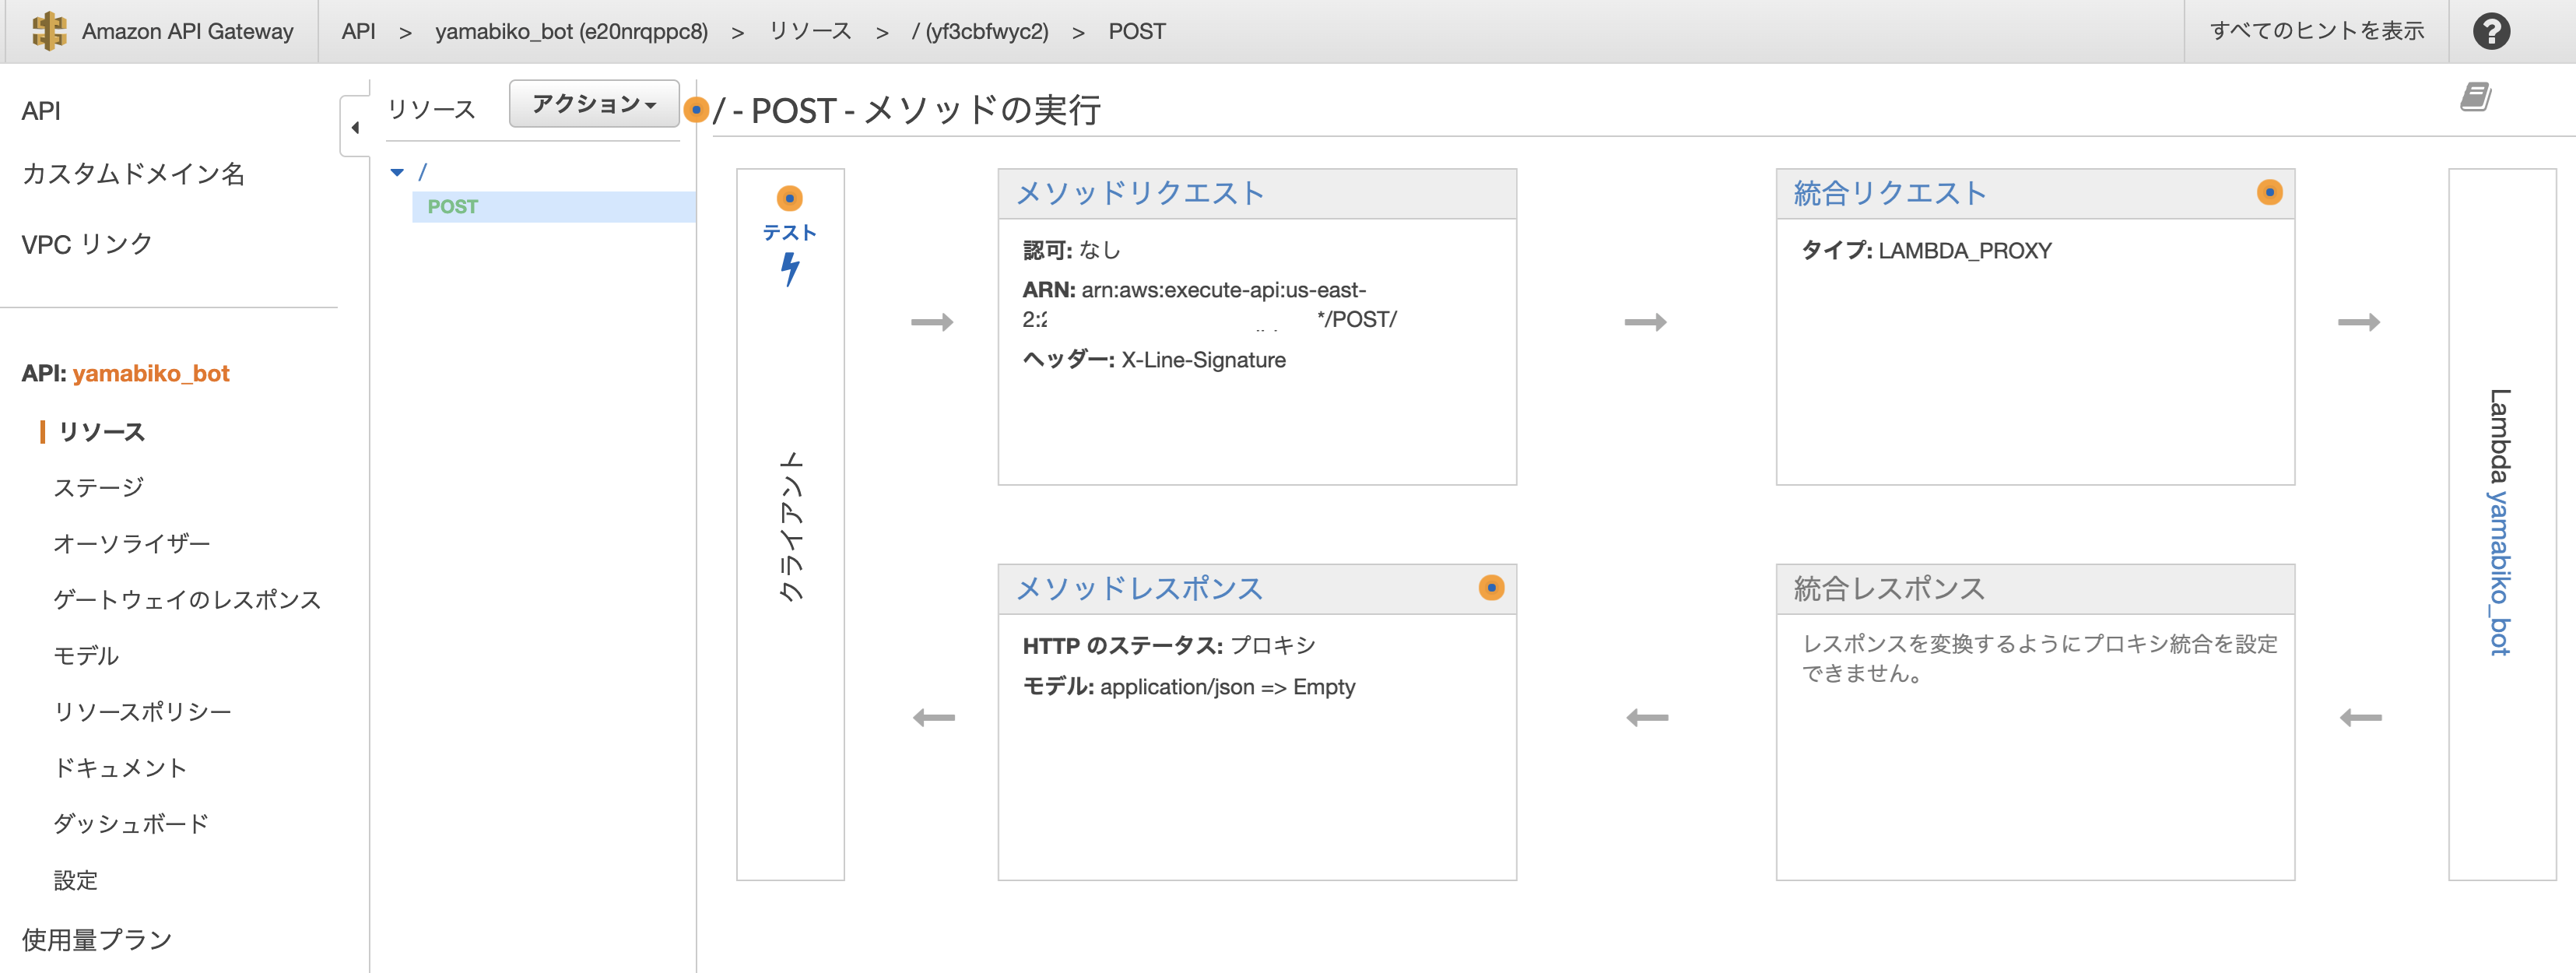Click LAMBDA_PROXY type text

click(x=1964, y=251)
